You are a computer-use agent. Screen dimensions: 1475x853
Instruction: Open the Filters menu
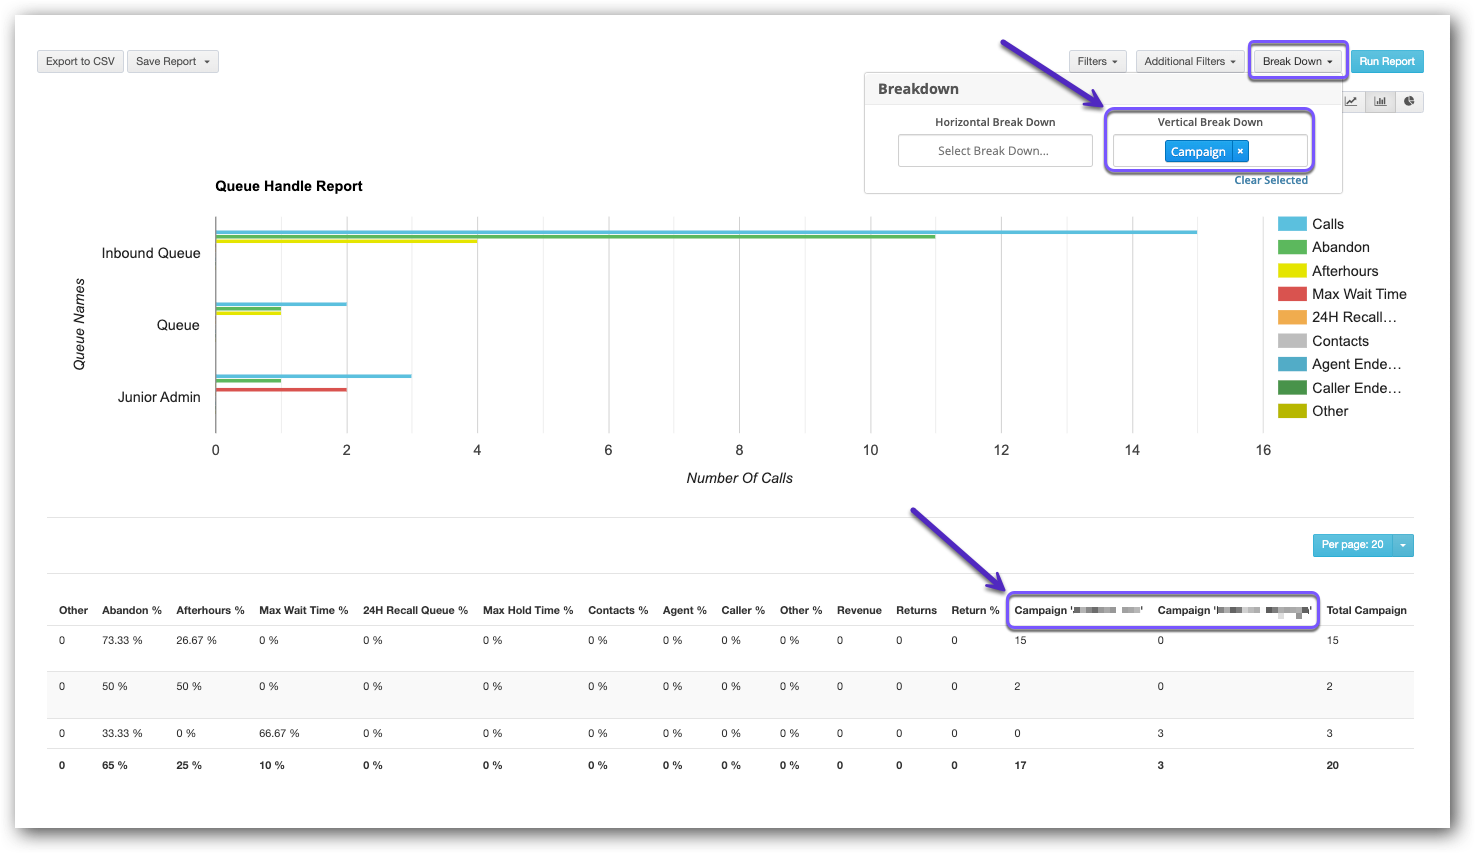1097,61
